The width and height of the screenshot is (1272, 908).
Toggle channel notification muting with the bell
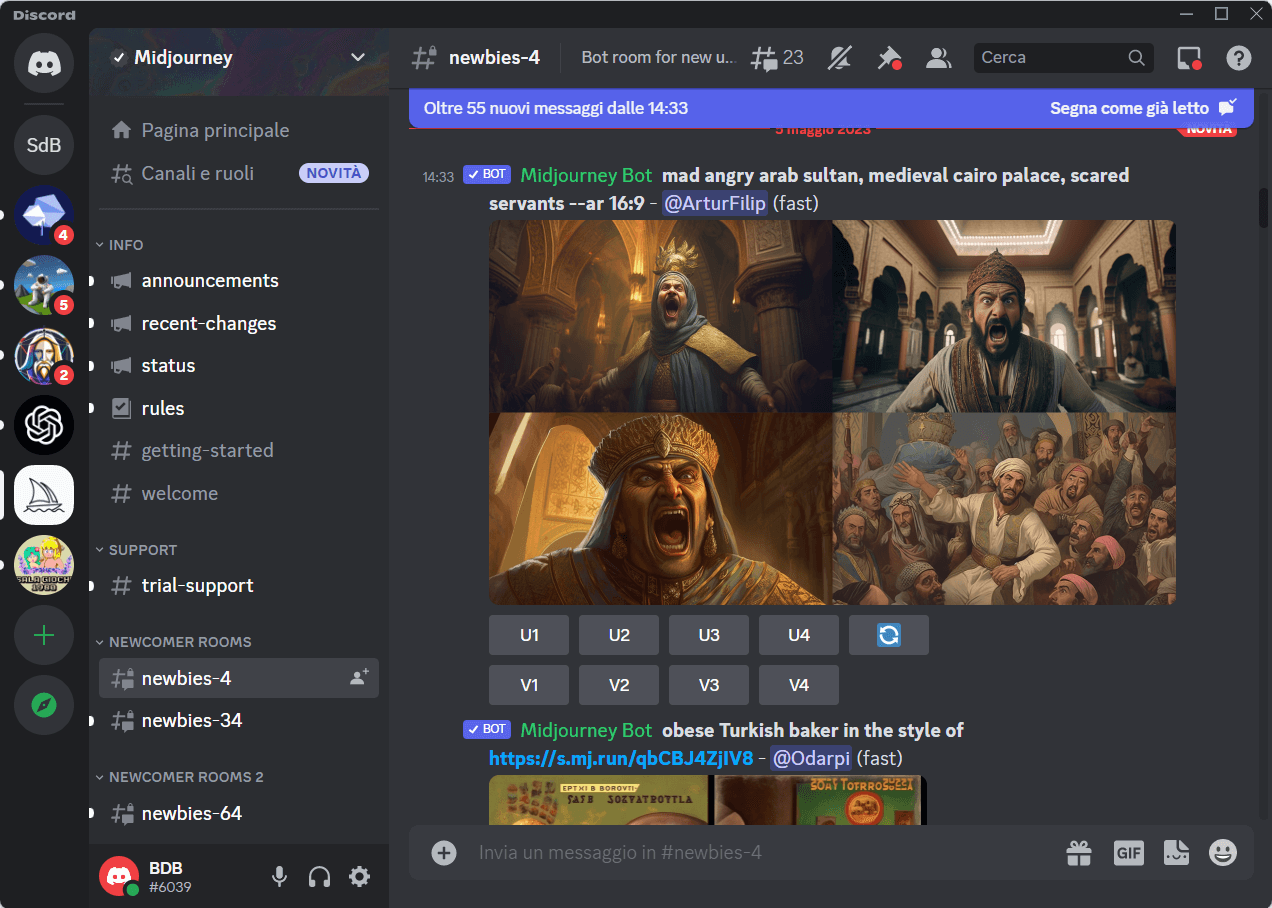point(839,57)
